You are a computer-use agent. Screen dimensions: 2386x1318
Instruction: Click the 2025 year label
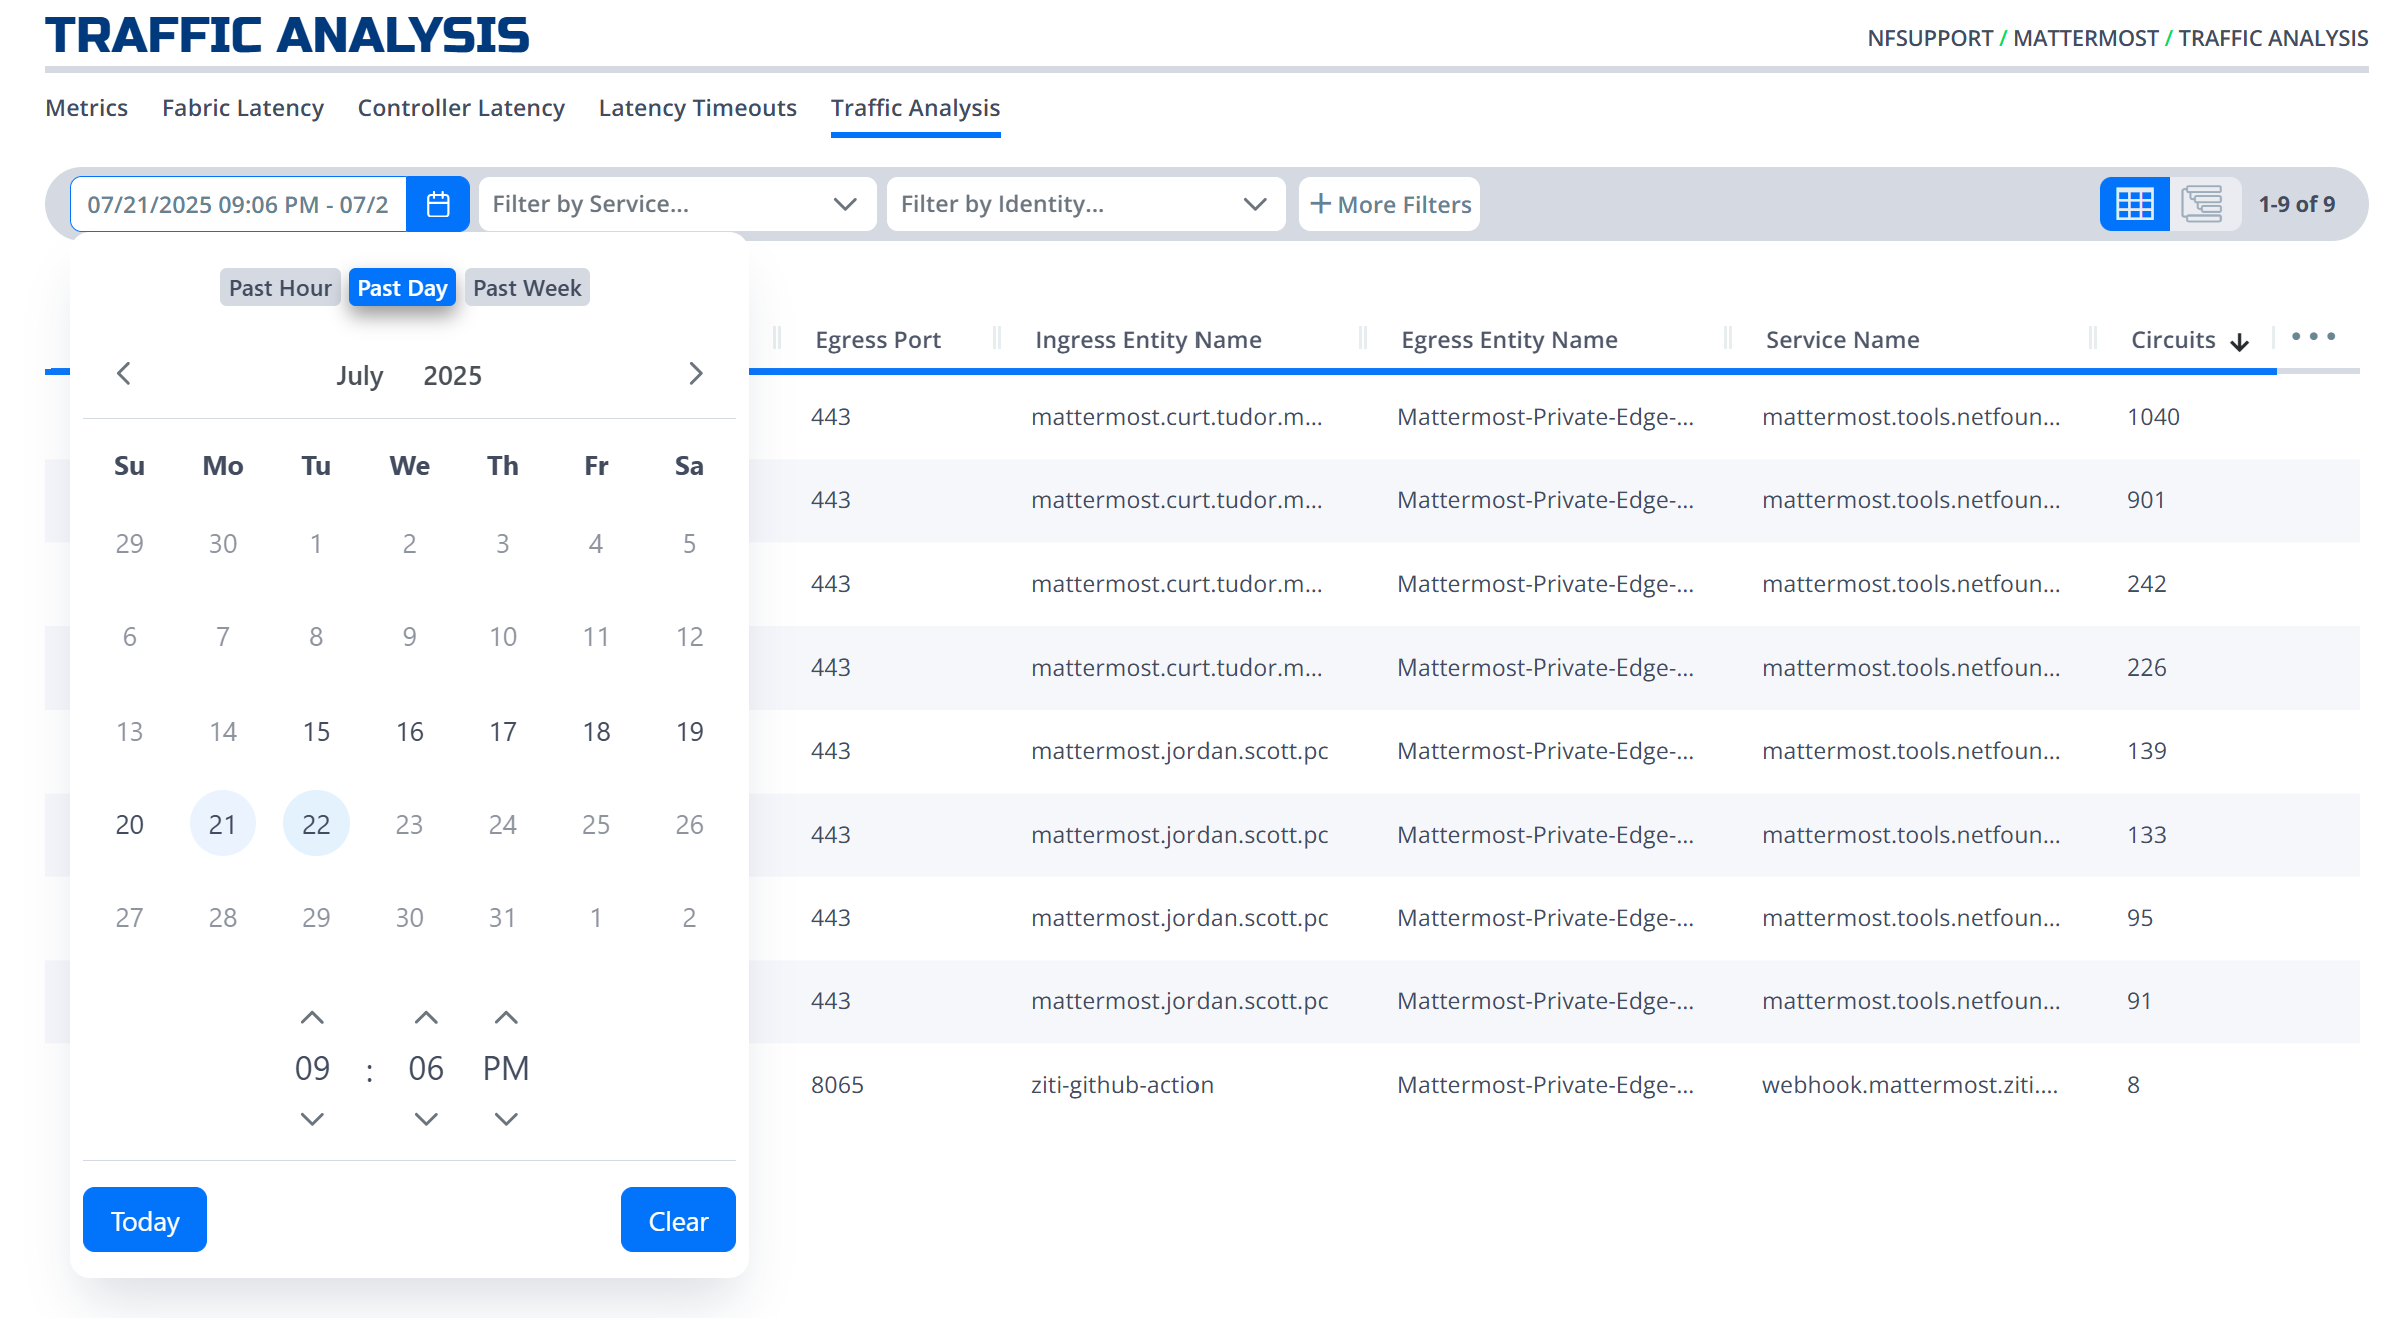pos(452,376)
